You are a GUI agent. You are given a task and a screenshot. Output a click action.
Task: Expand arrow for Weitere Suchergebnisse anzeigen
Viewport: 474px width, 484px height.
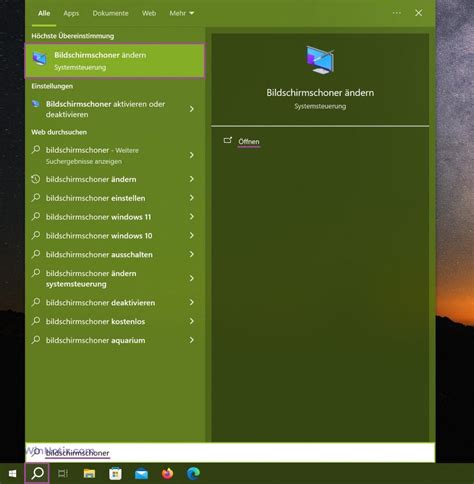[x=192, y=155]
